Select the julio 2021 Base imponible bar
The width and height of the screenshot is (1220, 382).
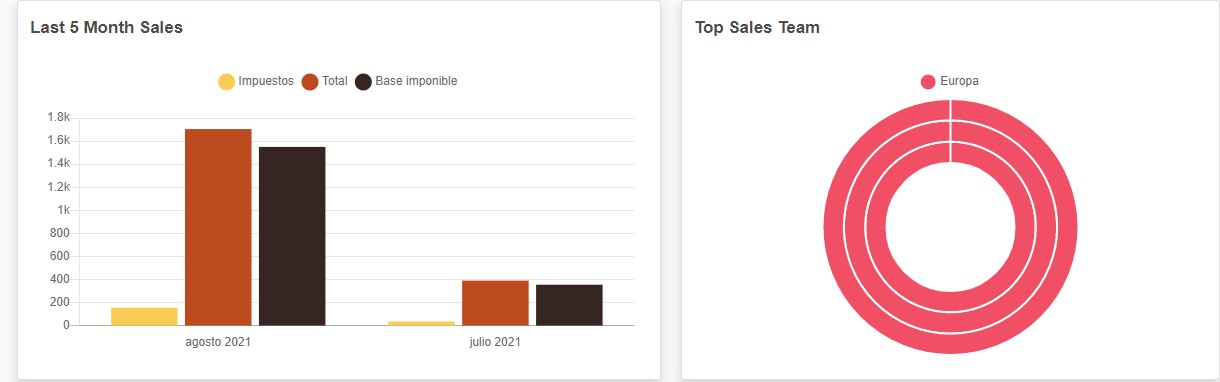click(x=569, y=305)
